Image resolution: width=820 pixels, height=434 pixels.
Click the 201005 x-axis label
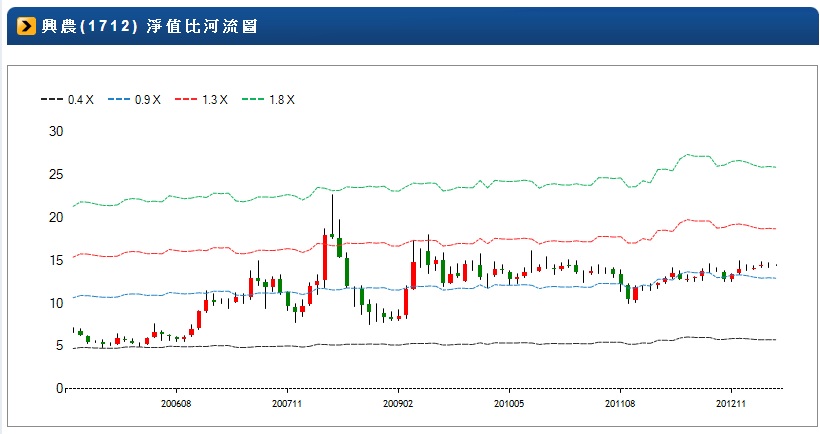click(509, 404)
